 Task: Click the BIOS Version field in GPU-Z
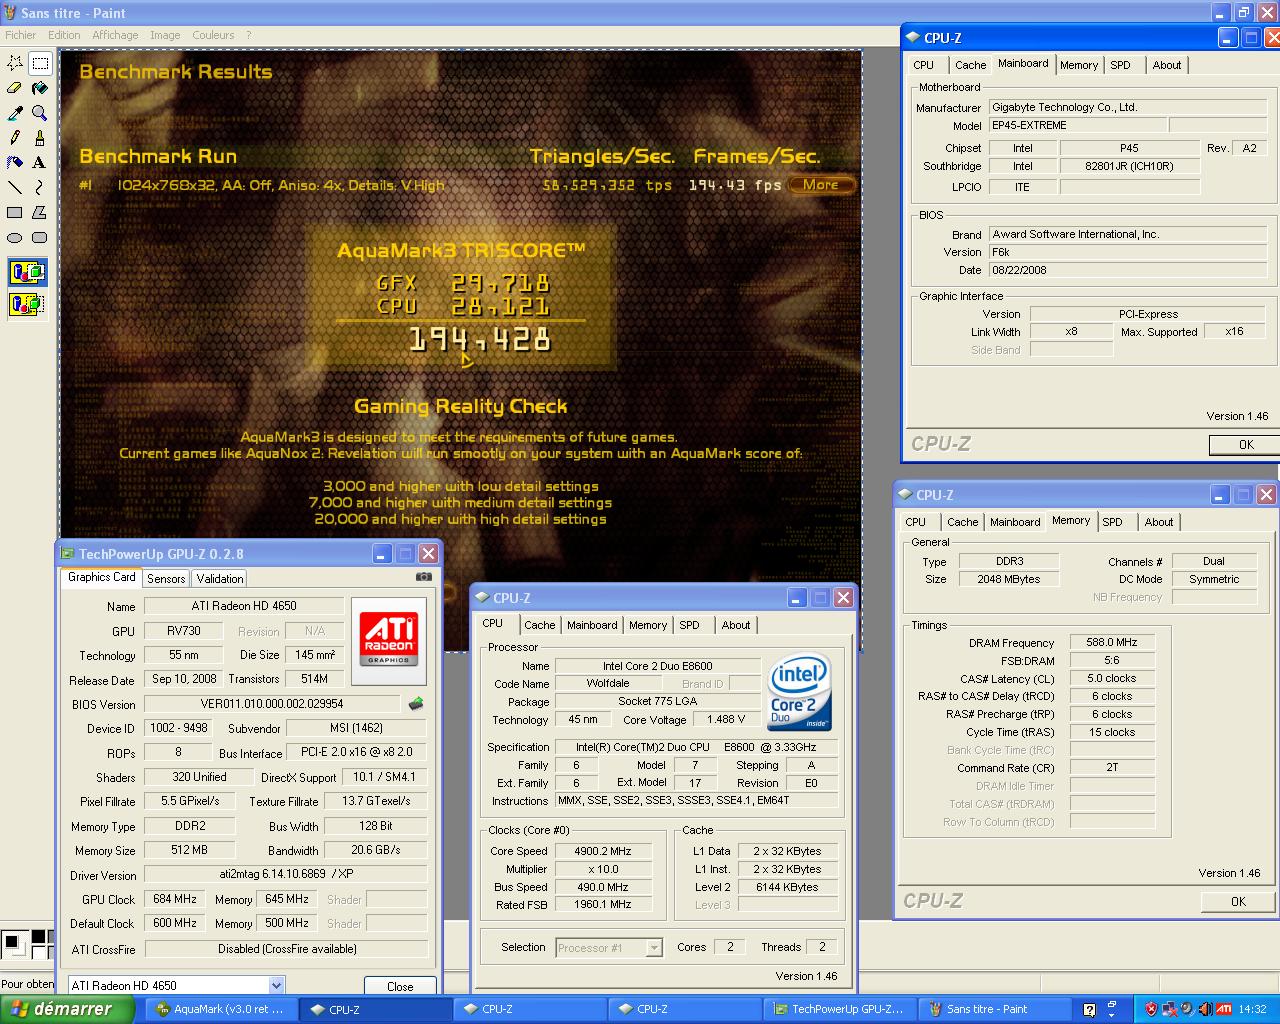tap(272, 704)
